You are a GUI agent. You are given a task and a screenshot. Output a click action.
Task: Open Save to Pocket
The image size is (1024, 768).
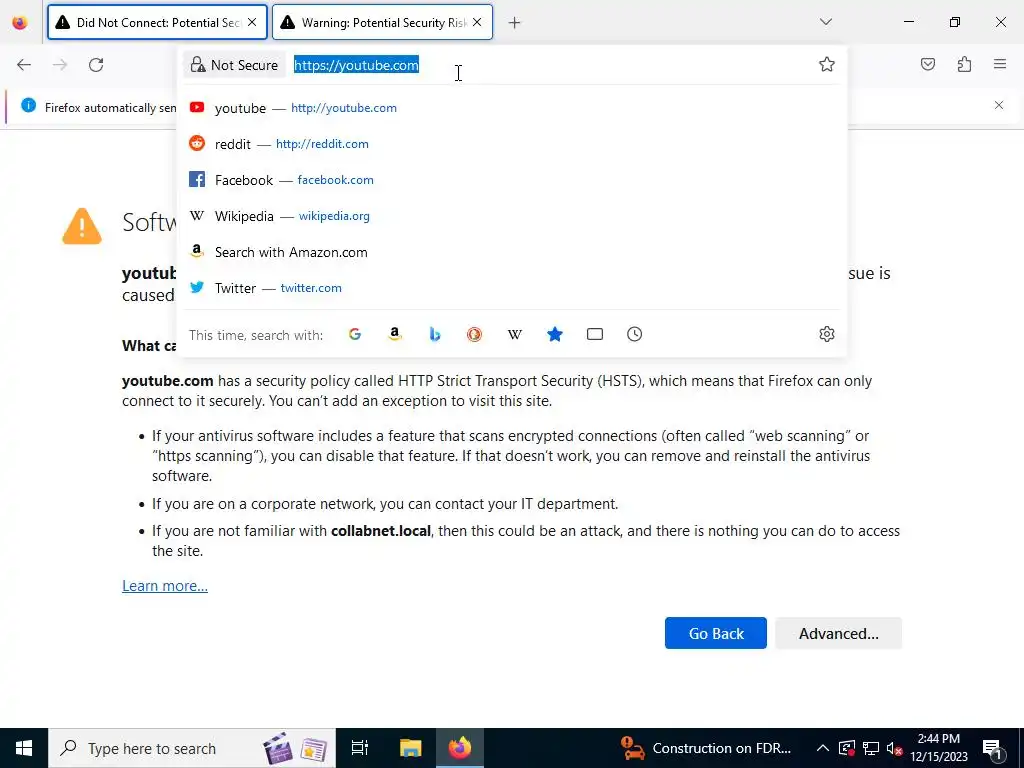coord(927,64)
